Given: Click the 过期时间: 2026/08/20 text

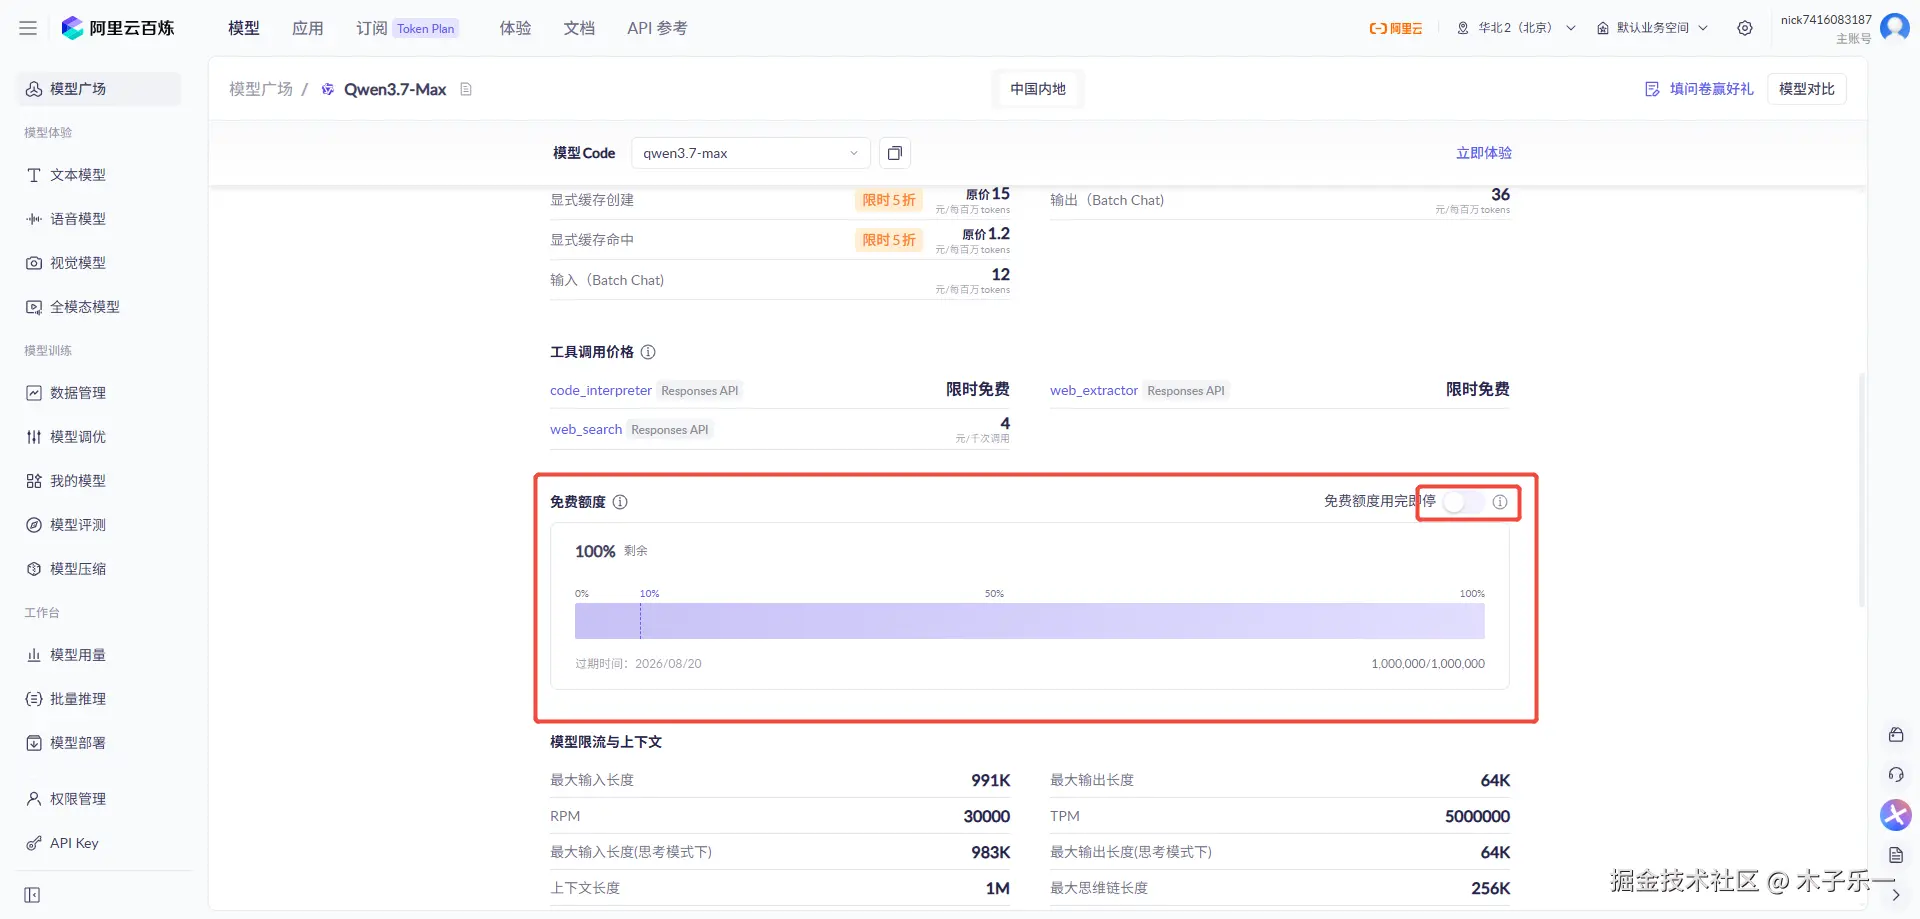Looking at the screenshot, I should [638, 664].
